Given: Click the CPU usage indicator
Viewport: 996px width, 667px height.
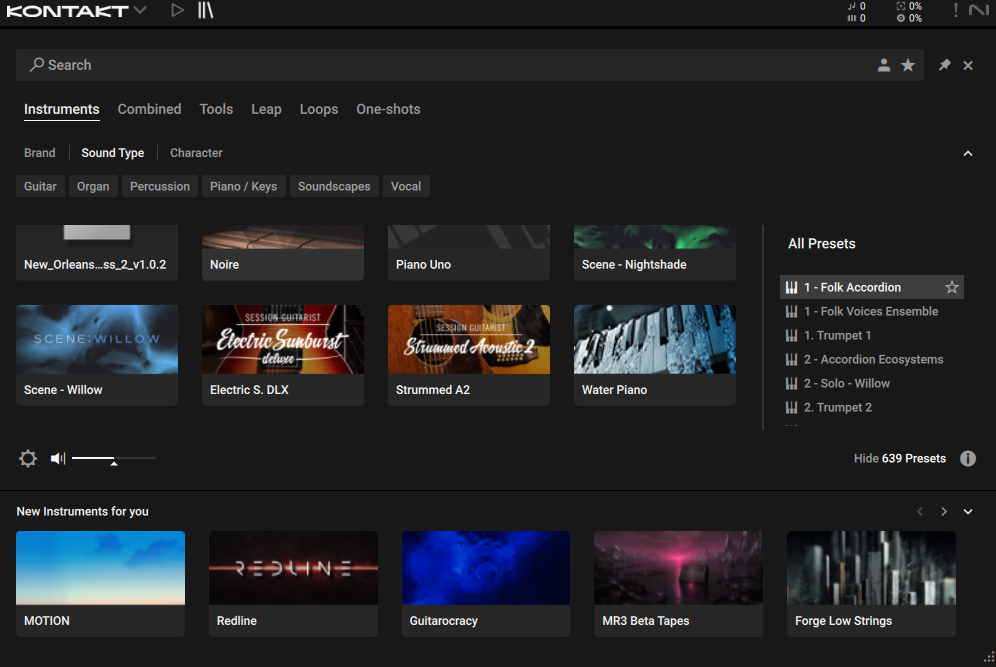Looking at the screenshot, I should coord(909,6).
